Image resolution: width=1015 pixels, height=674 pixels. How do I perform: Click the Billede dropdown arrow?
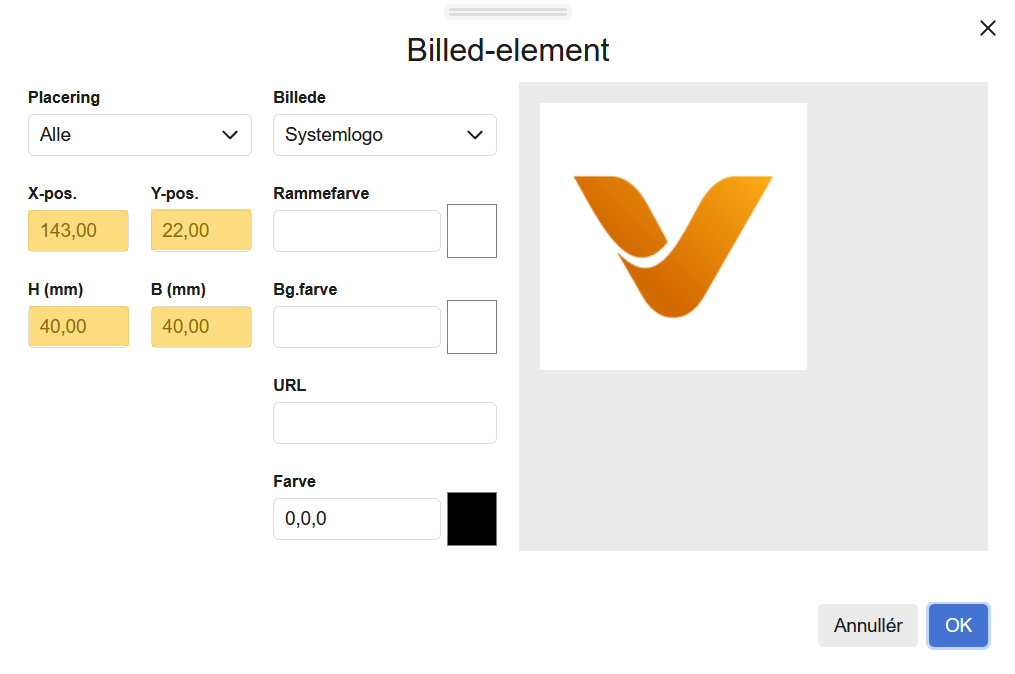(474, 134)
